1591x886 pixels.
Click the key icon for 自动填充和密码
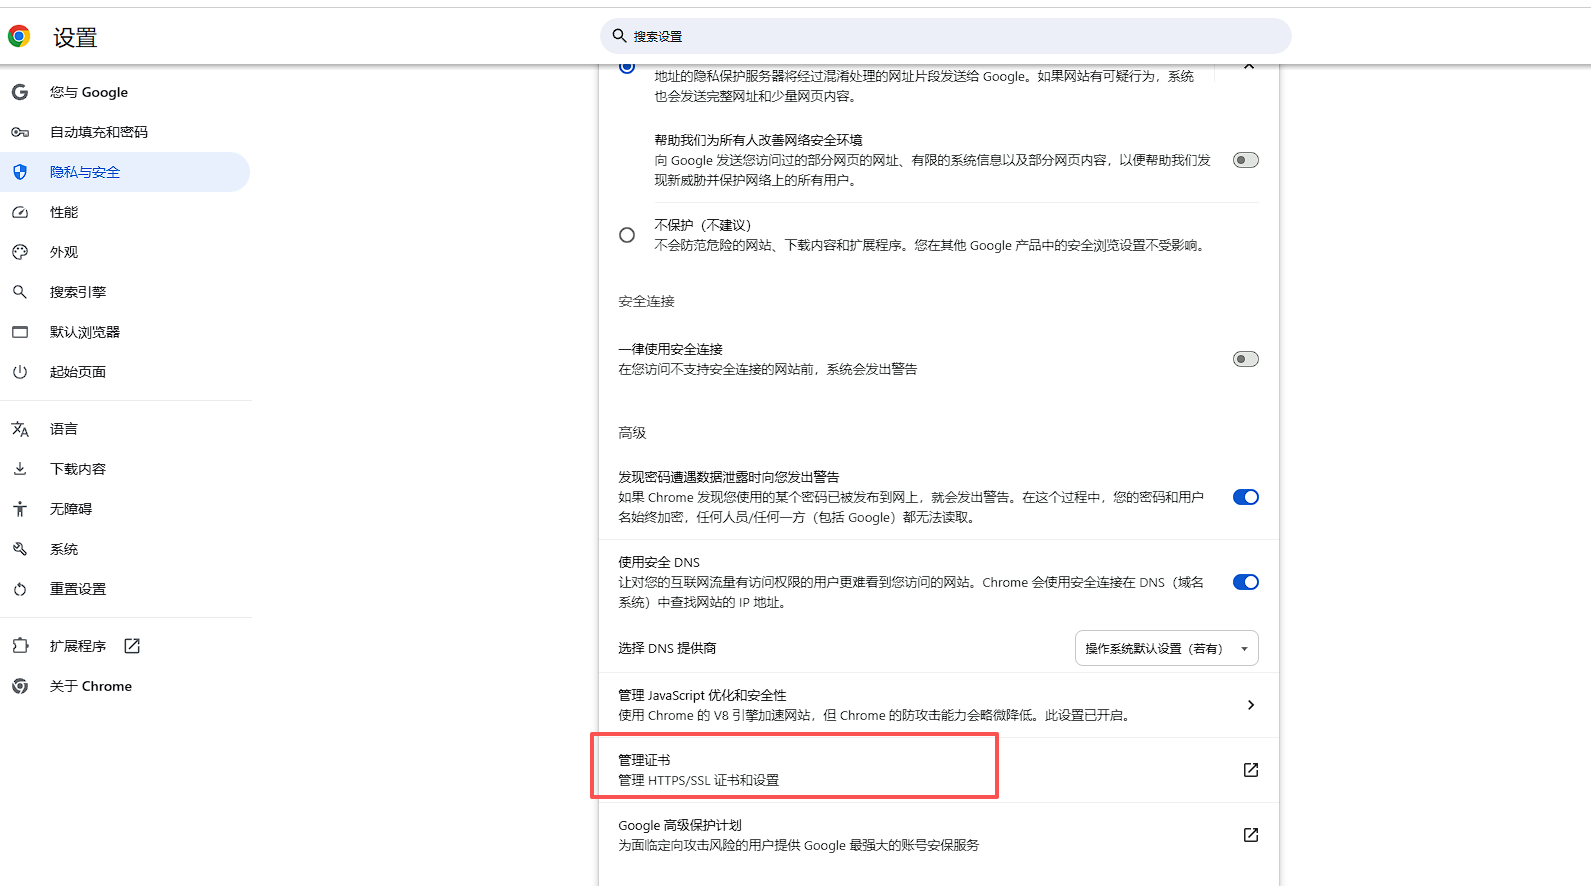click(20, 132)
